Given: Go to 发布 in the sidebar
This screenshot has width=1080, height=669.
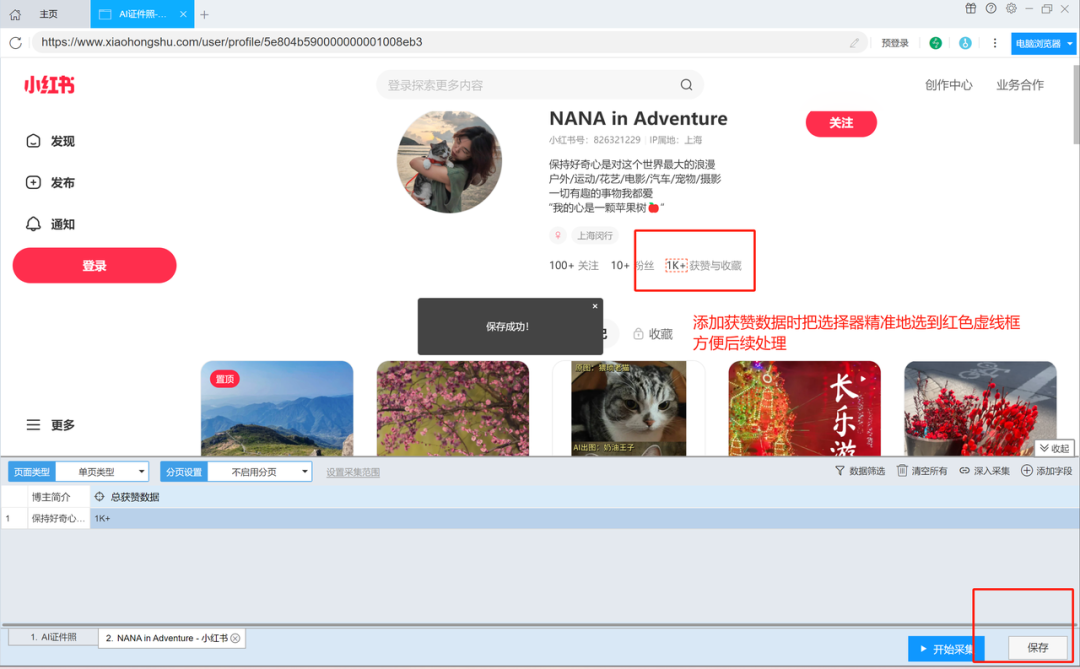Looking at the screenshot, I should coord(50,183).
